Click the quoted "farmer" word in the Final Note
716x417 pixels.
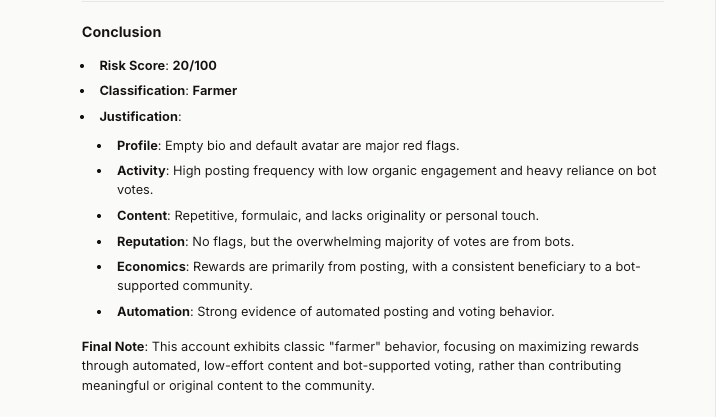click(x=355, y=347)
